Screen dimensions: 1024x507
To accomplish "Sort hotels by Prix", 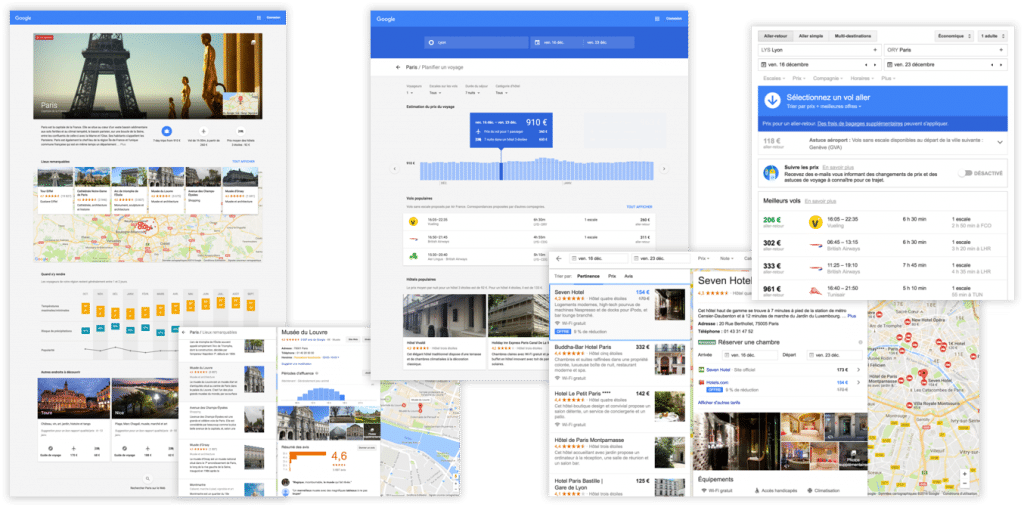I will (612, 276).
